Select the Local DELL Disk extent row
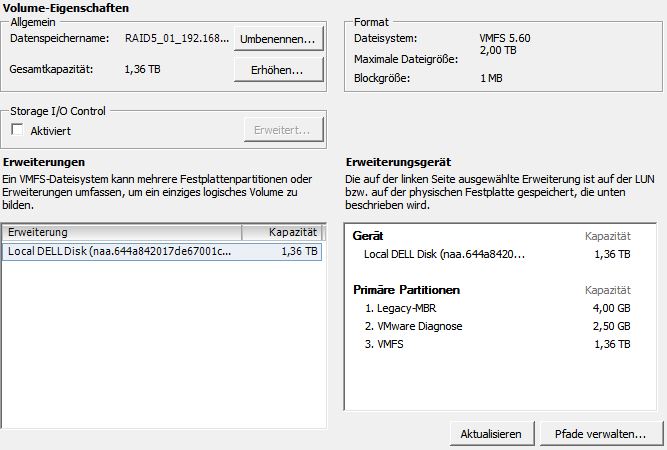Viewport: 667px width, 450px height. (120, 252)
